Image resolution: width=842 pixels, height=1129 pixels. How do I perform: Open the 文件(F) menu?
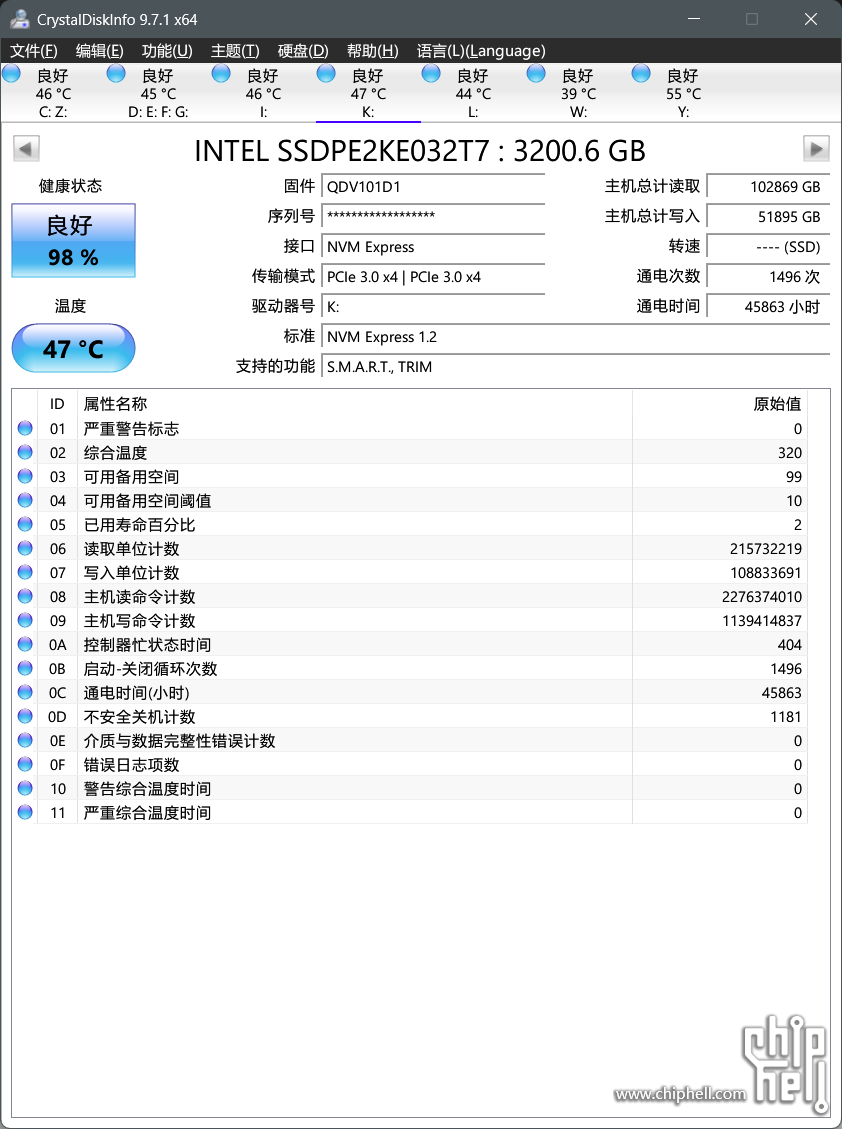[x=34, y=51]
